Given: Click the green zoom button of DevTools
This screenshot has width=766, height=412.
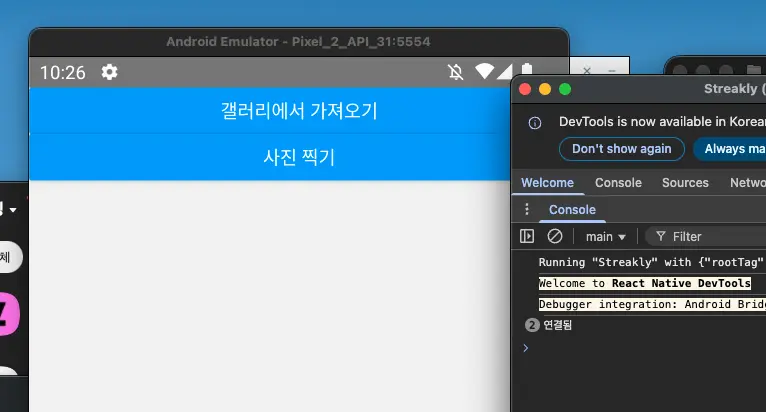Looking at the screenshot, I should (x=565, y=89).
